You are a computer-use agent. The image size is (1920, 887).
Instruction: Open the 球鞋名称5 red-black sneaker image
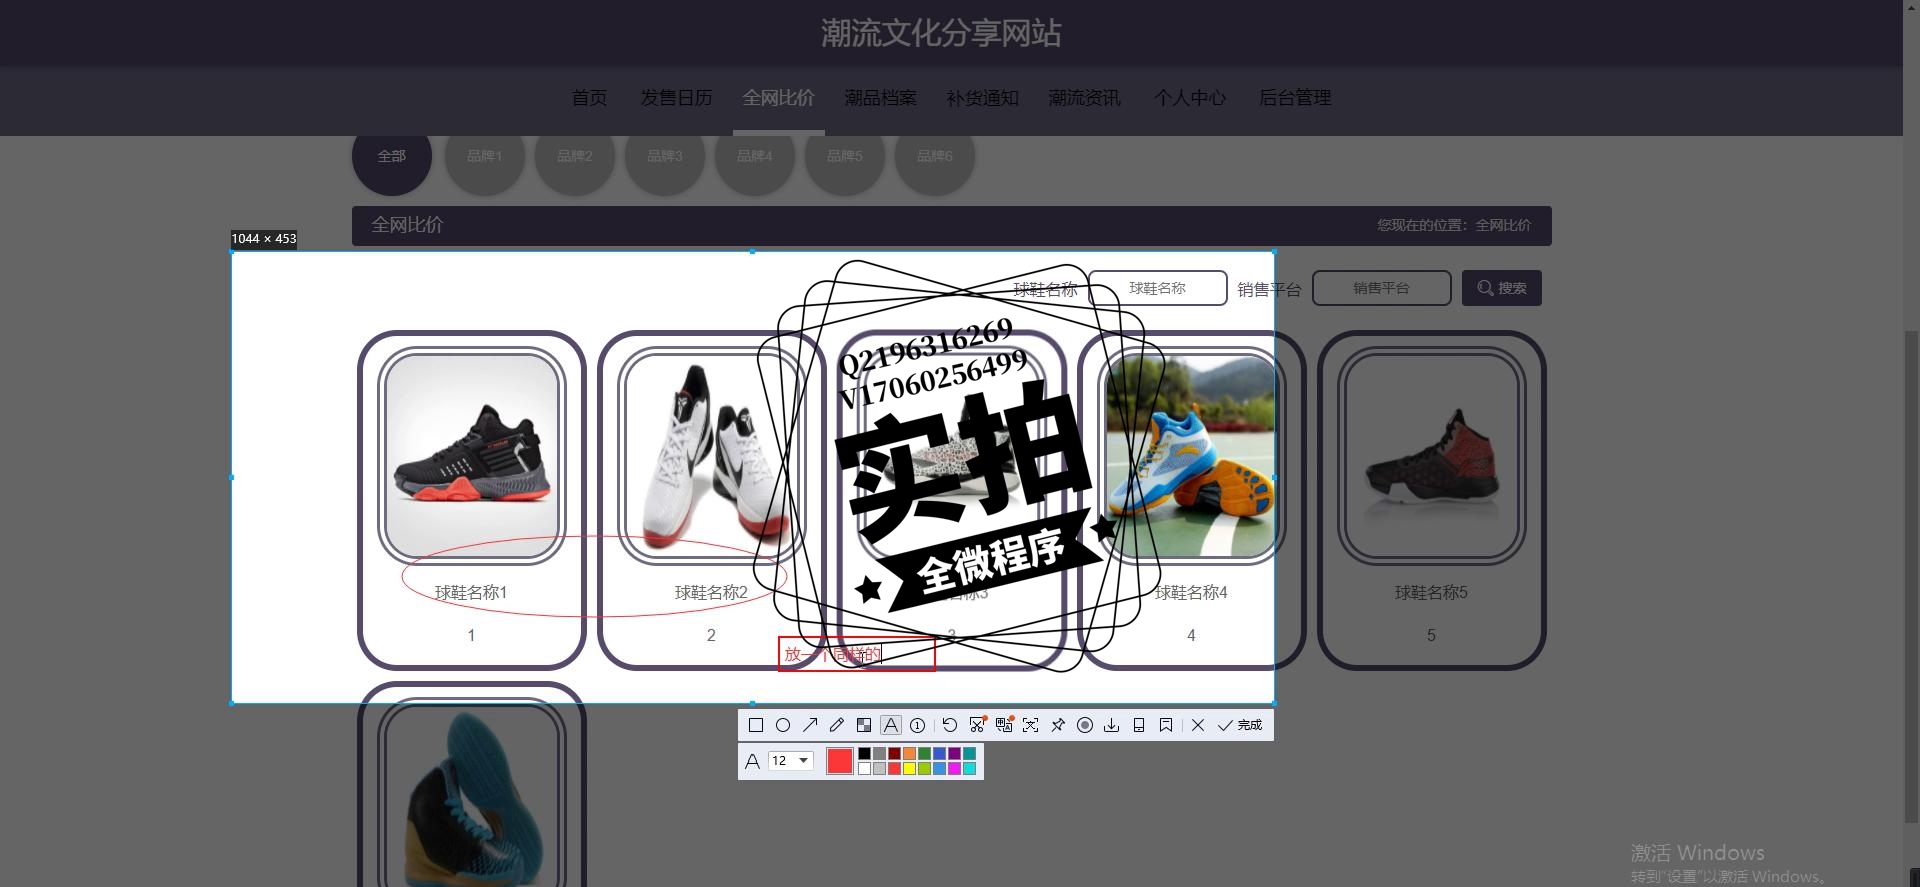(x=1432, y=456)
